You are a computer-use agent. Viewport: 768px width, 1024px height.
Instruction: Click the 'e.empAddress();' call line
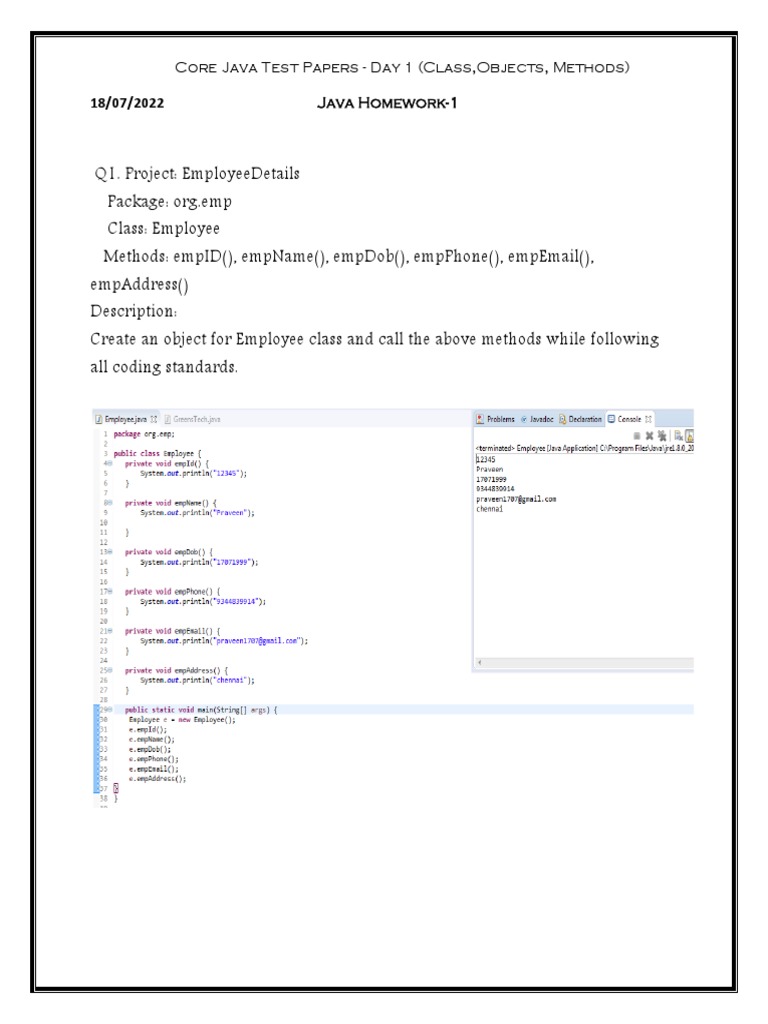(157, 778)
